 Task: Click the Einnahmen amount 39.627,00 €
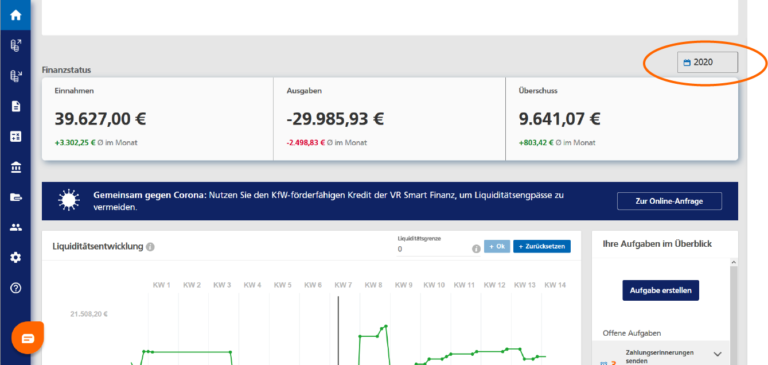pos(100,119)
